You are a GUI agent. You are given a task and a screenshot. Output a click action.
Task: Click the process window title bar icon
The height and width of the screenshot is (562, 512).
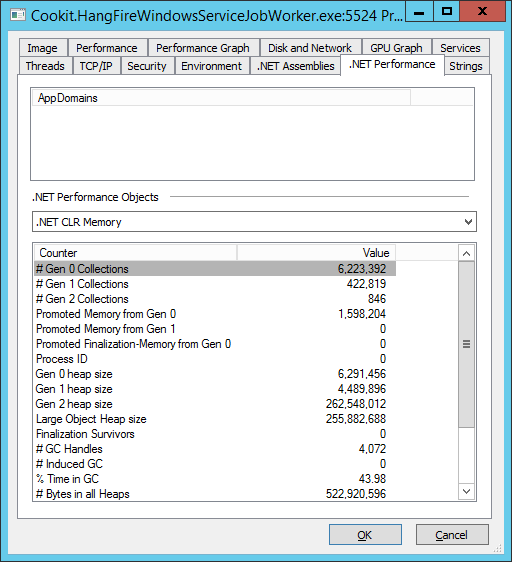point(18,15)
